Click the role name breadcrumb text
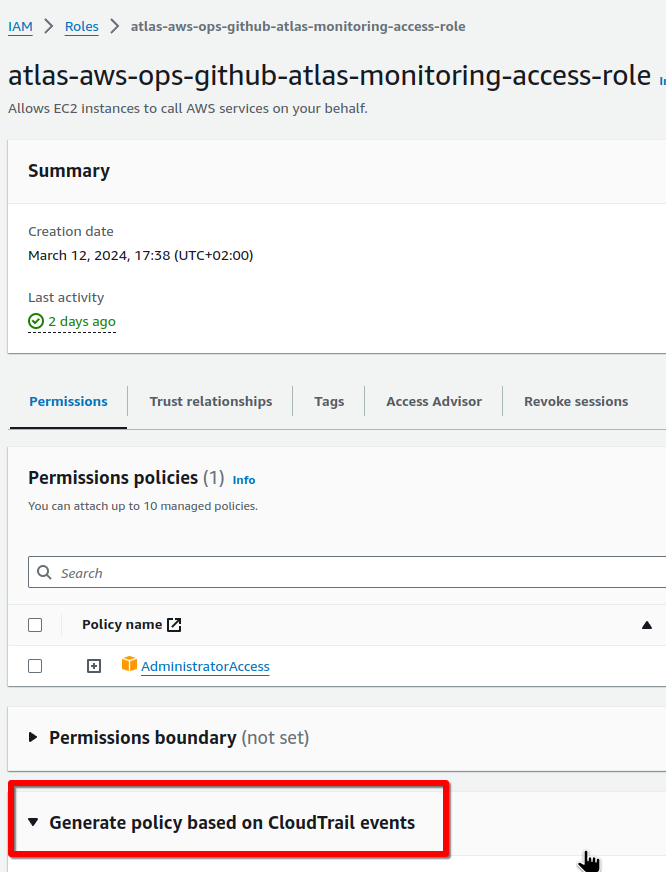The height and width of the screenshot is (872, 666). coord(298,27)
